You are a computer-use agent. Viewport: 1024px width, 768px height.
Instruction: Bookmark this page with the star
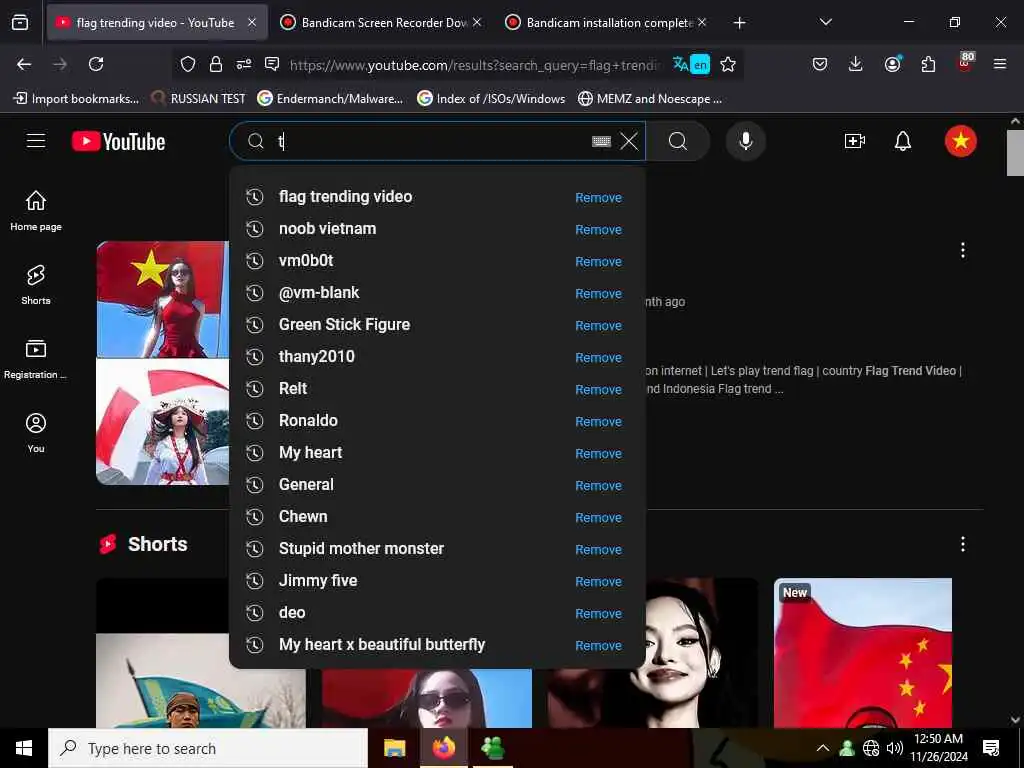[x=728, y=64]
